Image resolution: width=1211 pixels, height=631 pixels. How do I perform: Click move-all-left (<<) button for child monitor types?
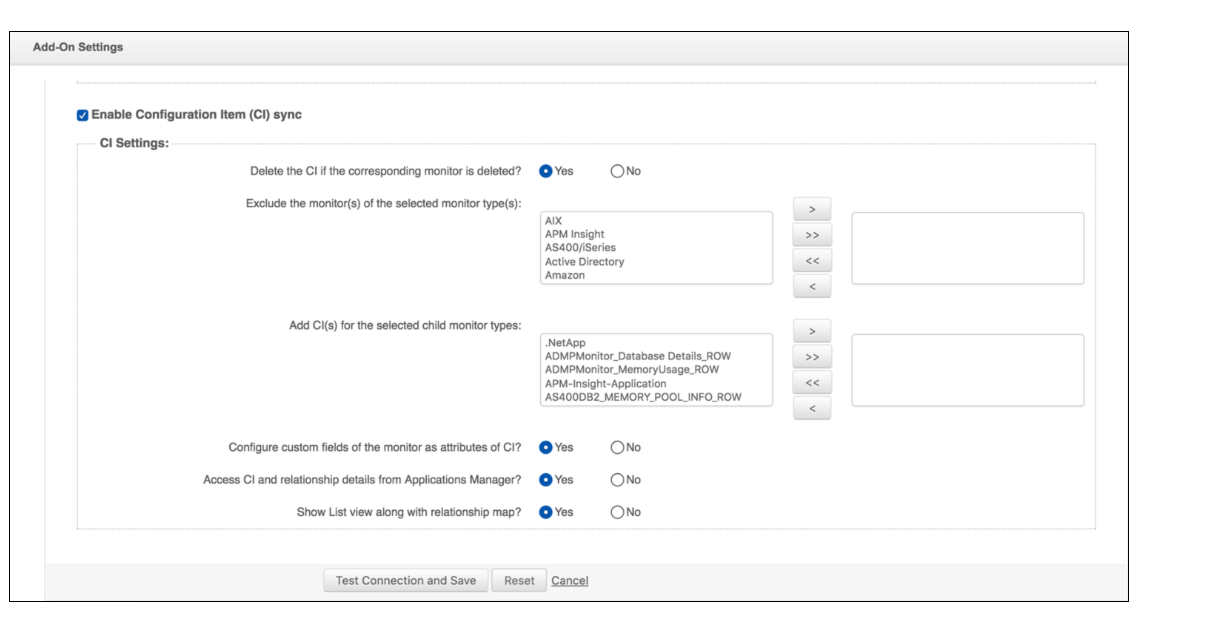pos(812,383)
